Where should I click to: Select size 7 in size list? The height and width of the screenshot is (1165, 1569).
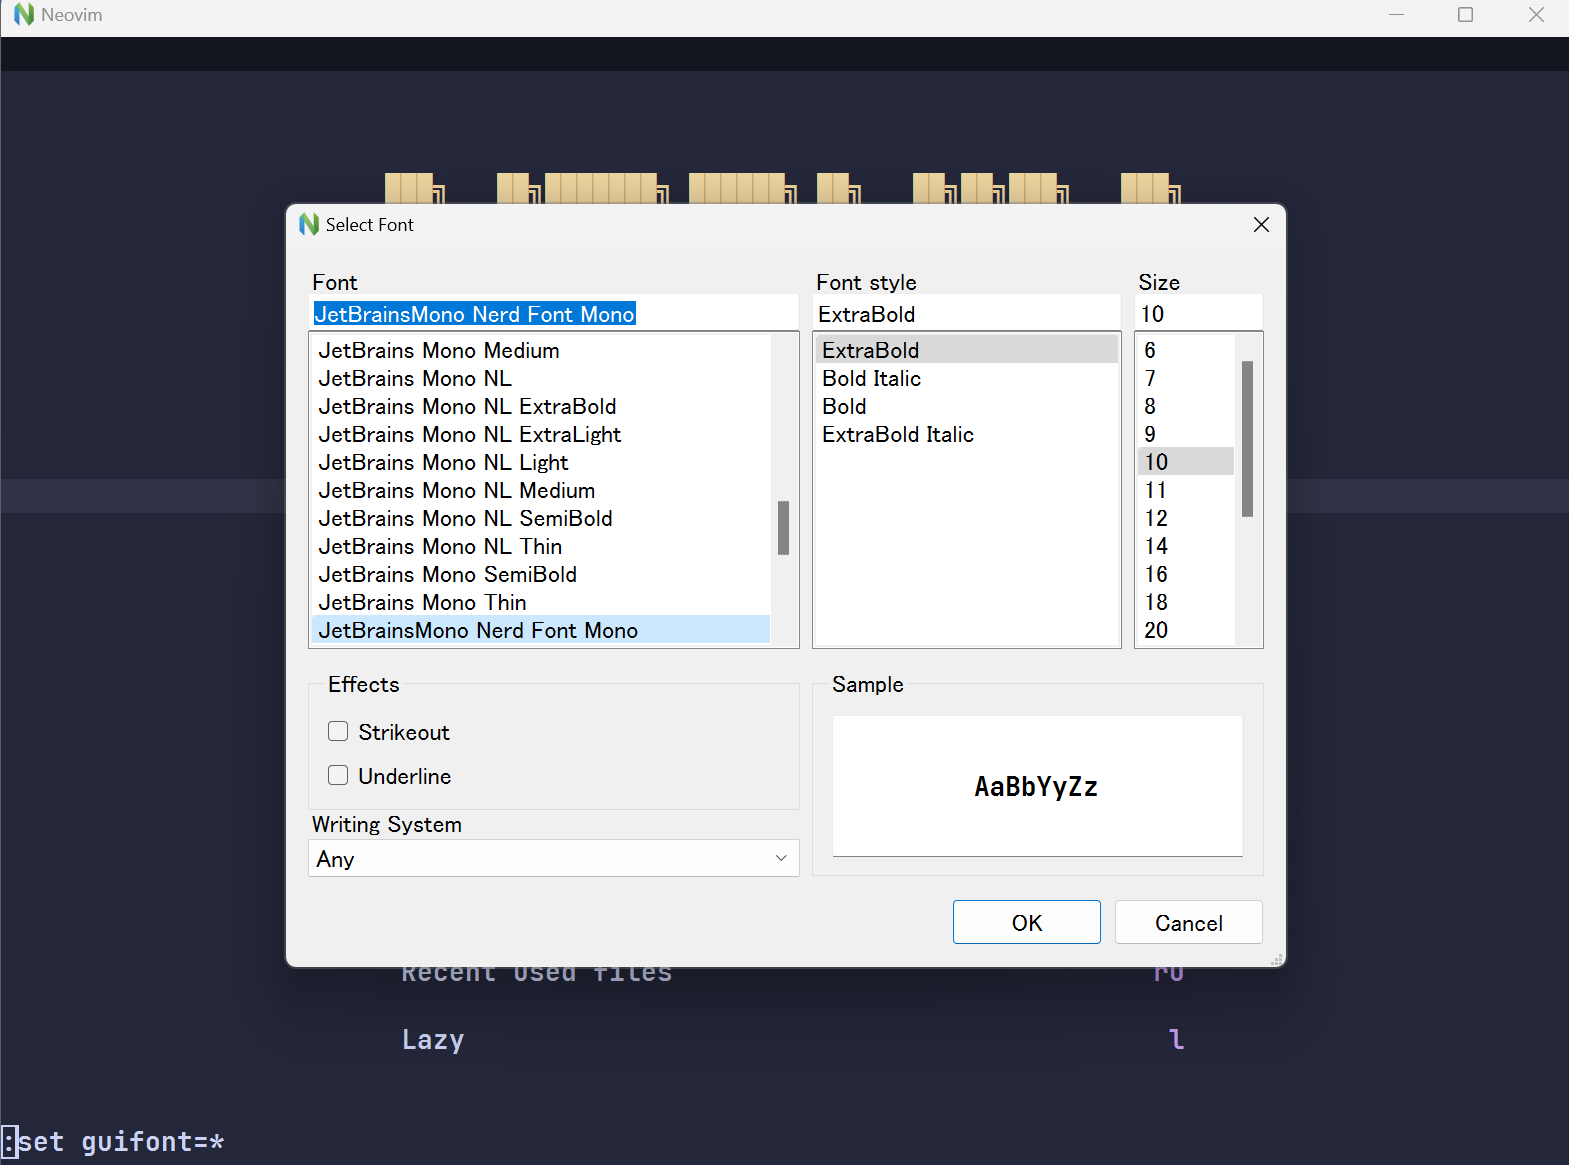pyautogui.click(x=1186, y=379)
